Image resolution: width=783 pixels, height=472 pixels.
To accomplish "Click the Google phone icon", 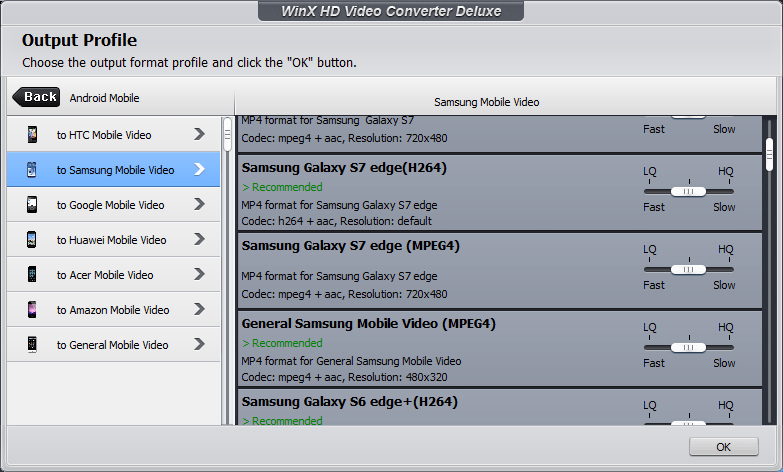I will point(32,204).
